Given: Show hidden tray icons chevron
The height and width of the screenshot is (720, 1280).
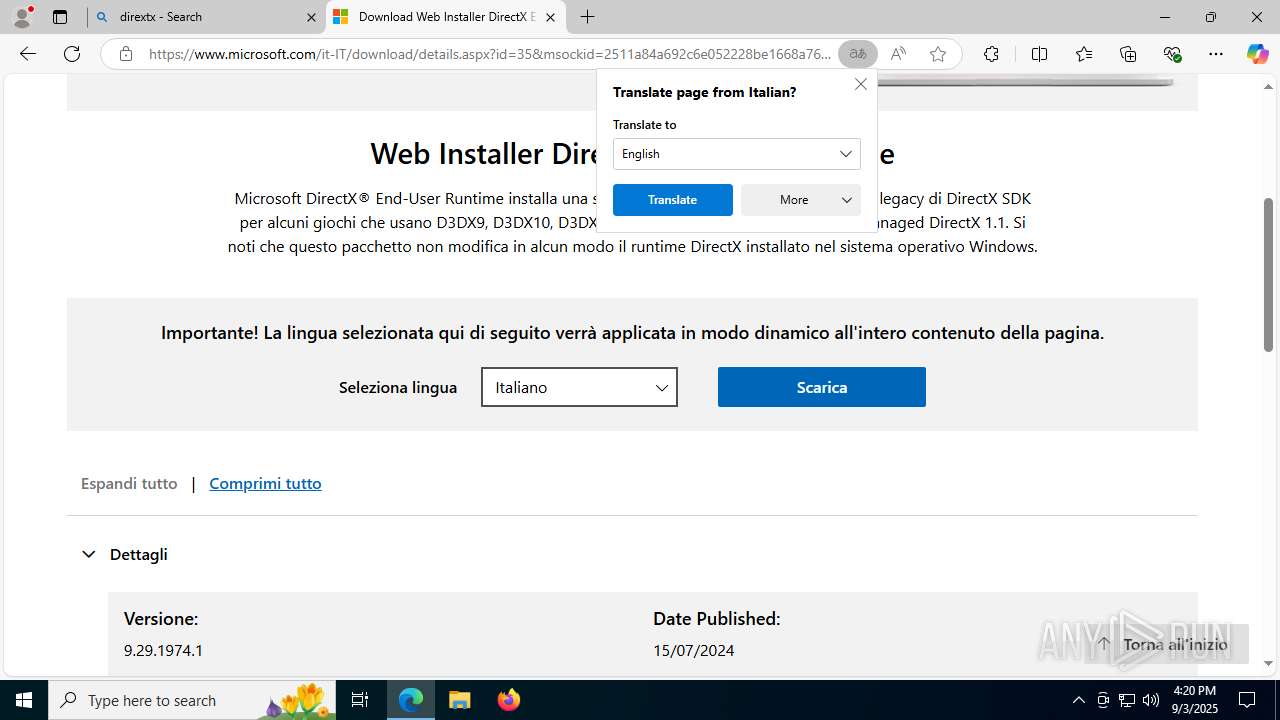Looking at the screenshot, I should [x=1078, y=700].
